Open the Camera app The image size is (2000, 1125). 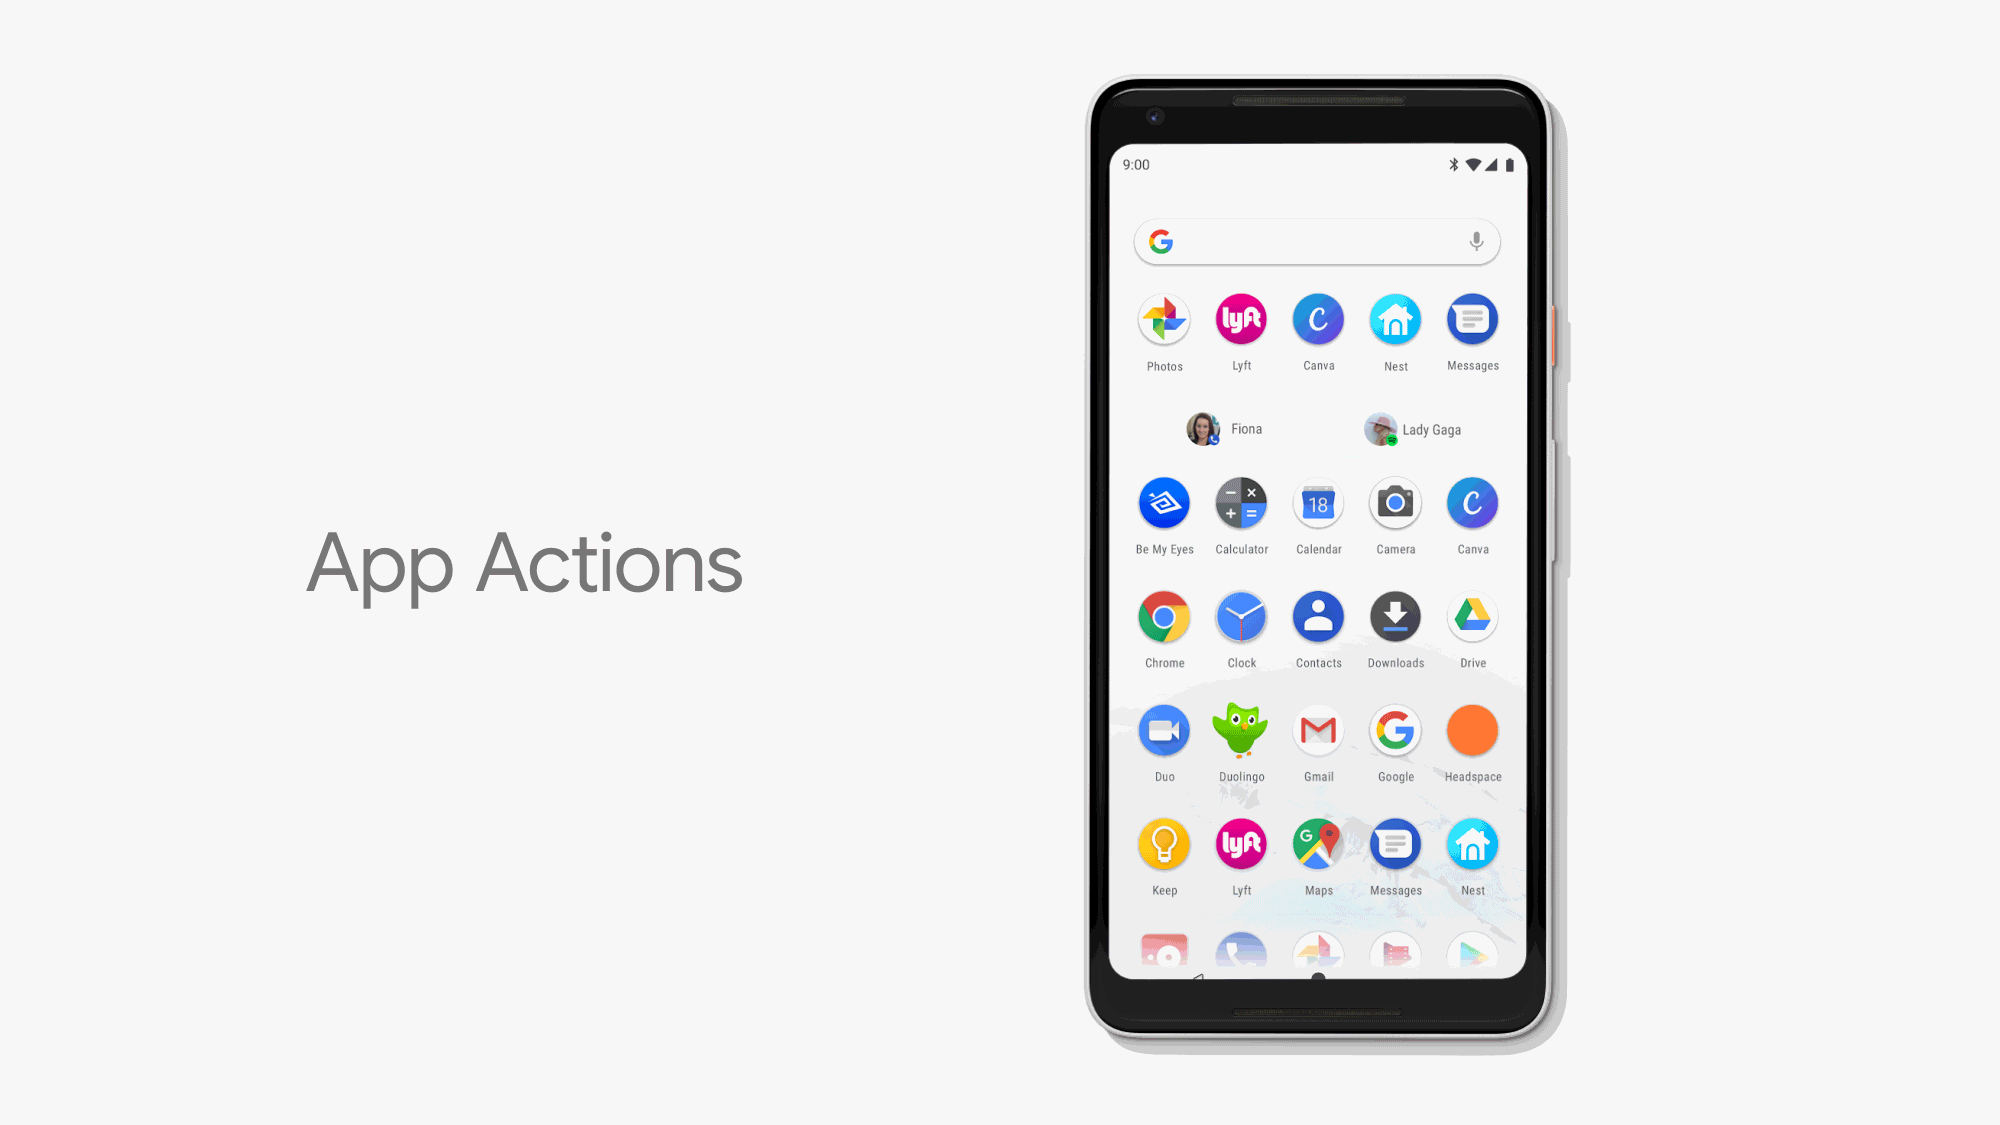(1396, 501)
